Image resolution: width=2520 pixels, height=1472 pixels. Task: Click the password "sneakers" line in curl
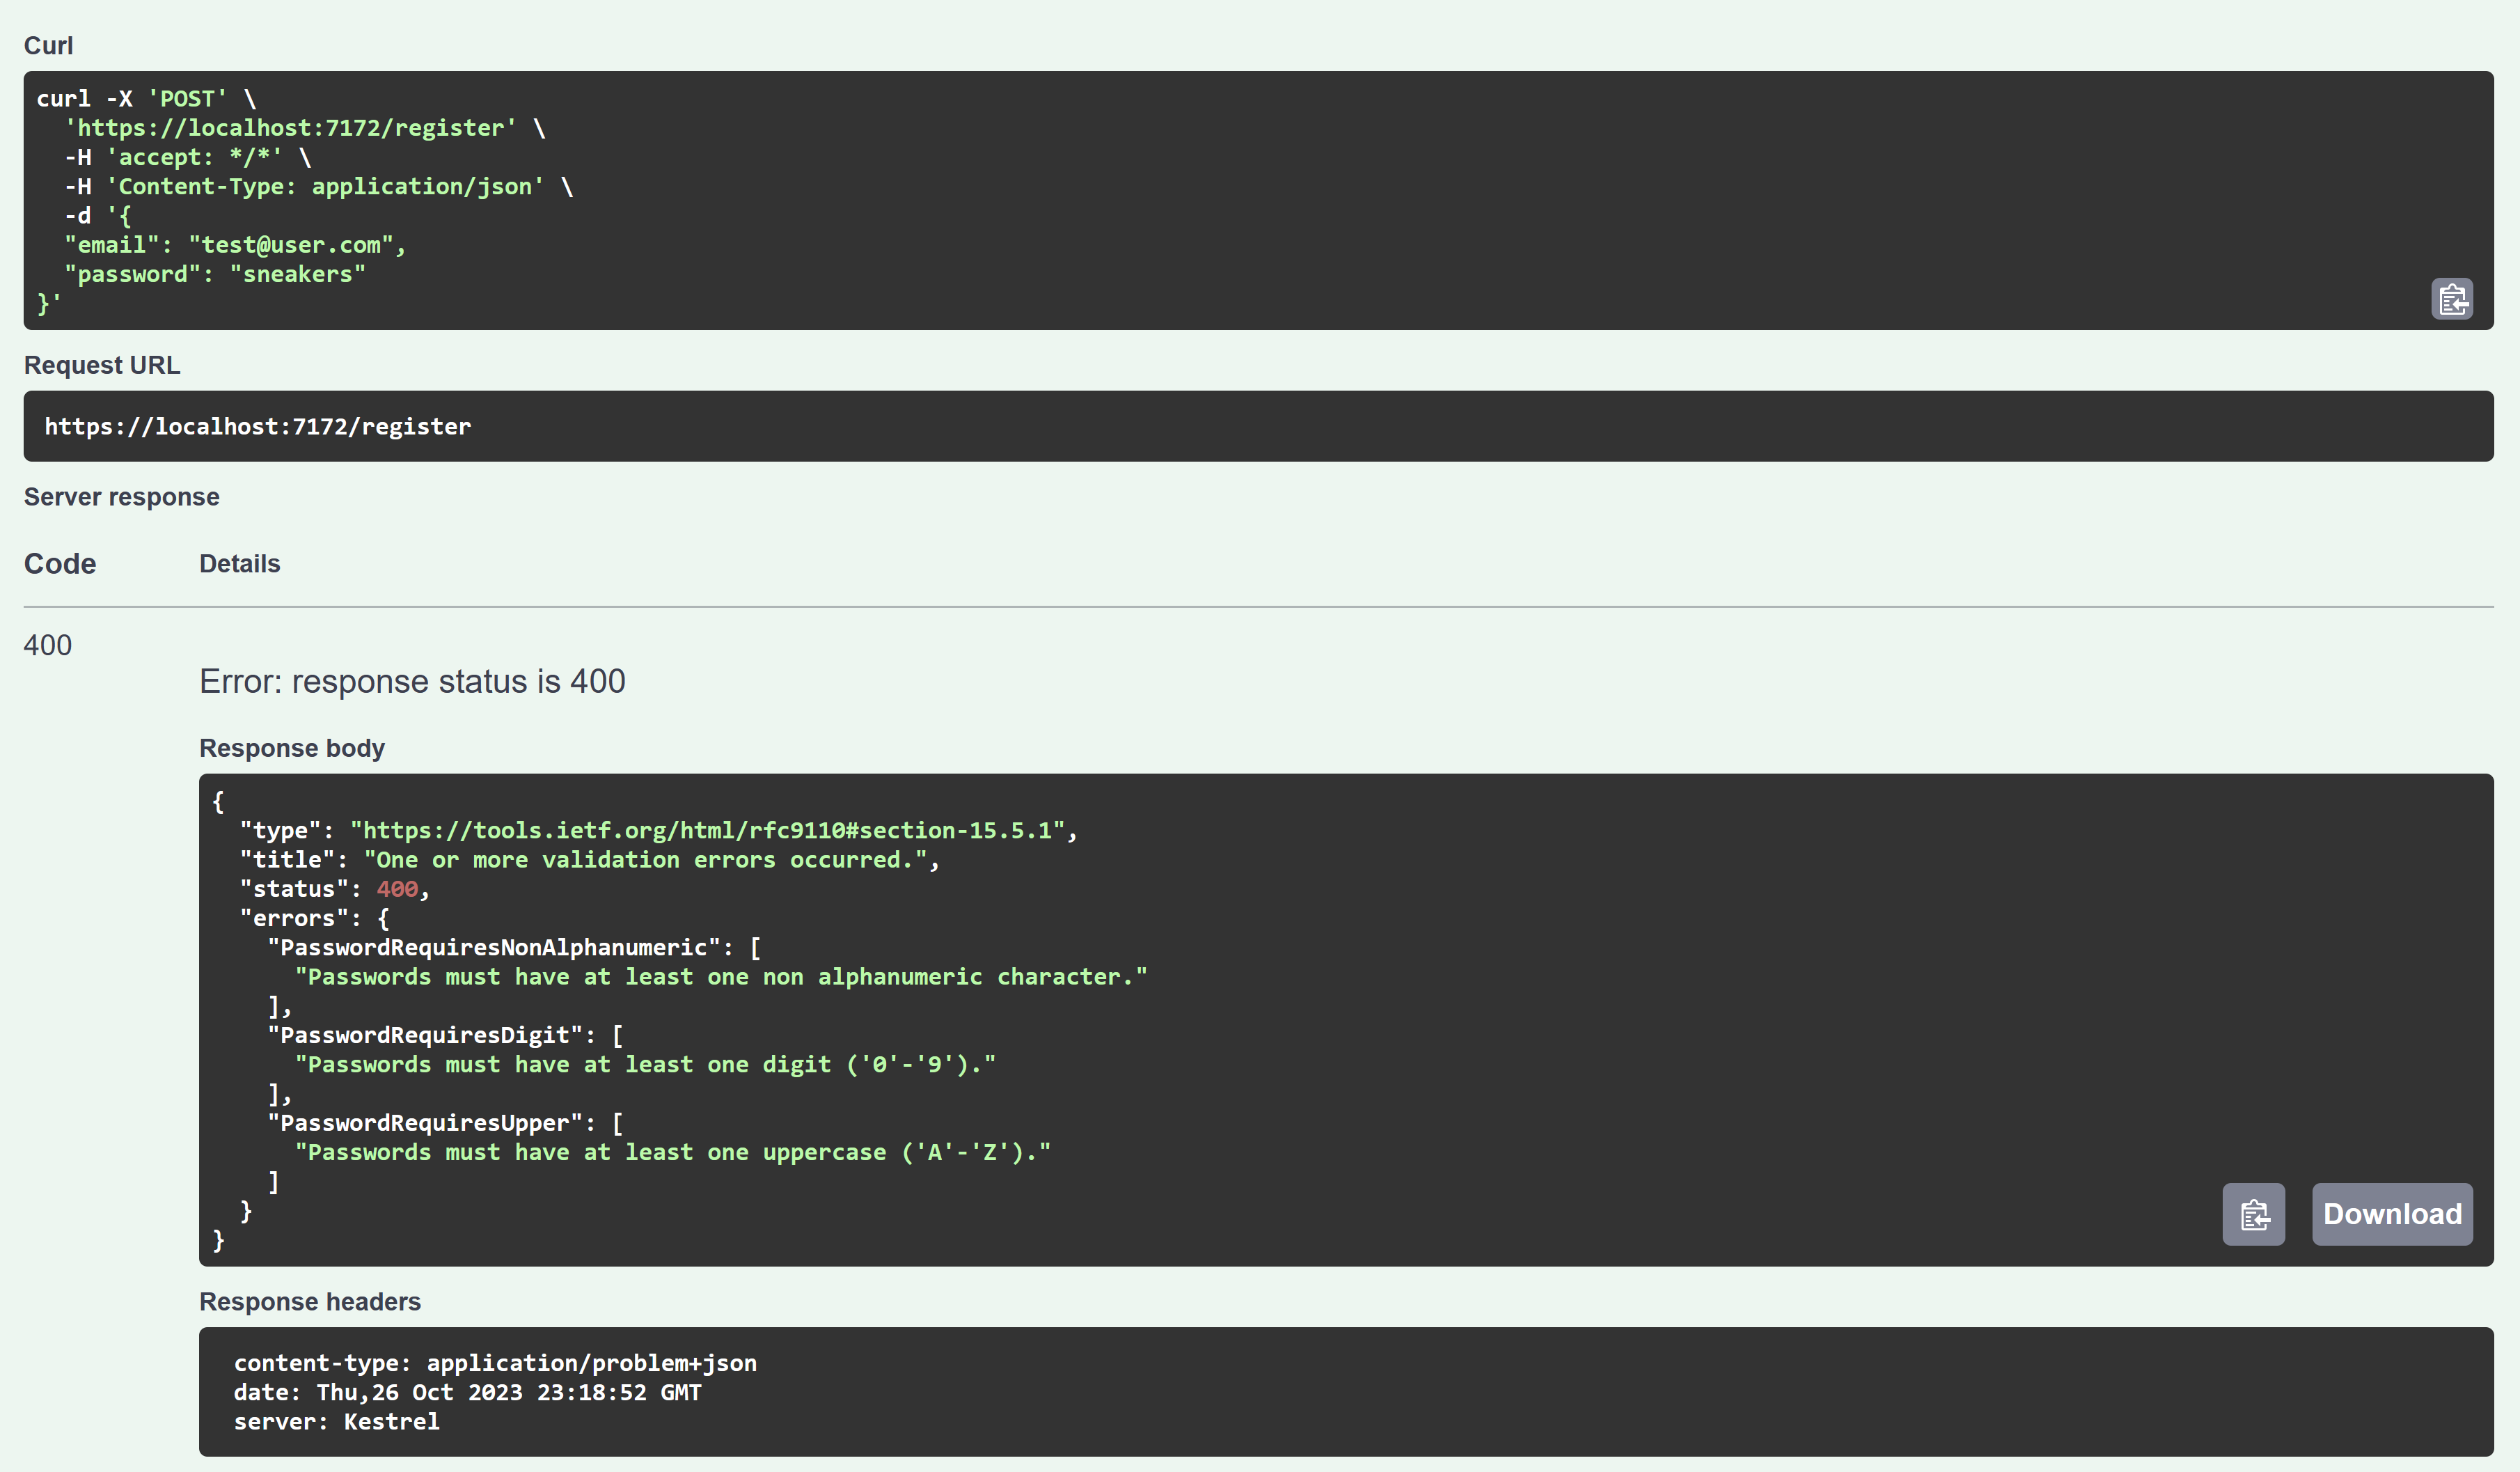pos(215,274)
